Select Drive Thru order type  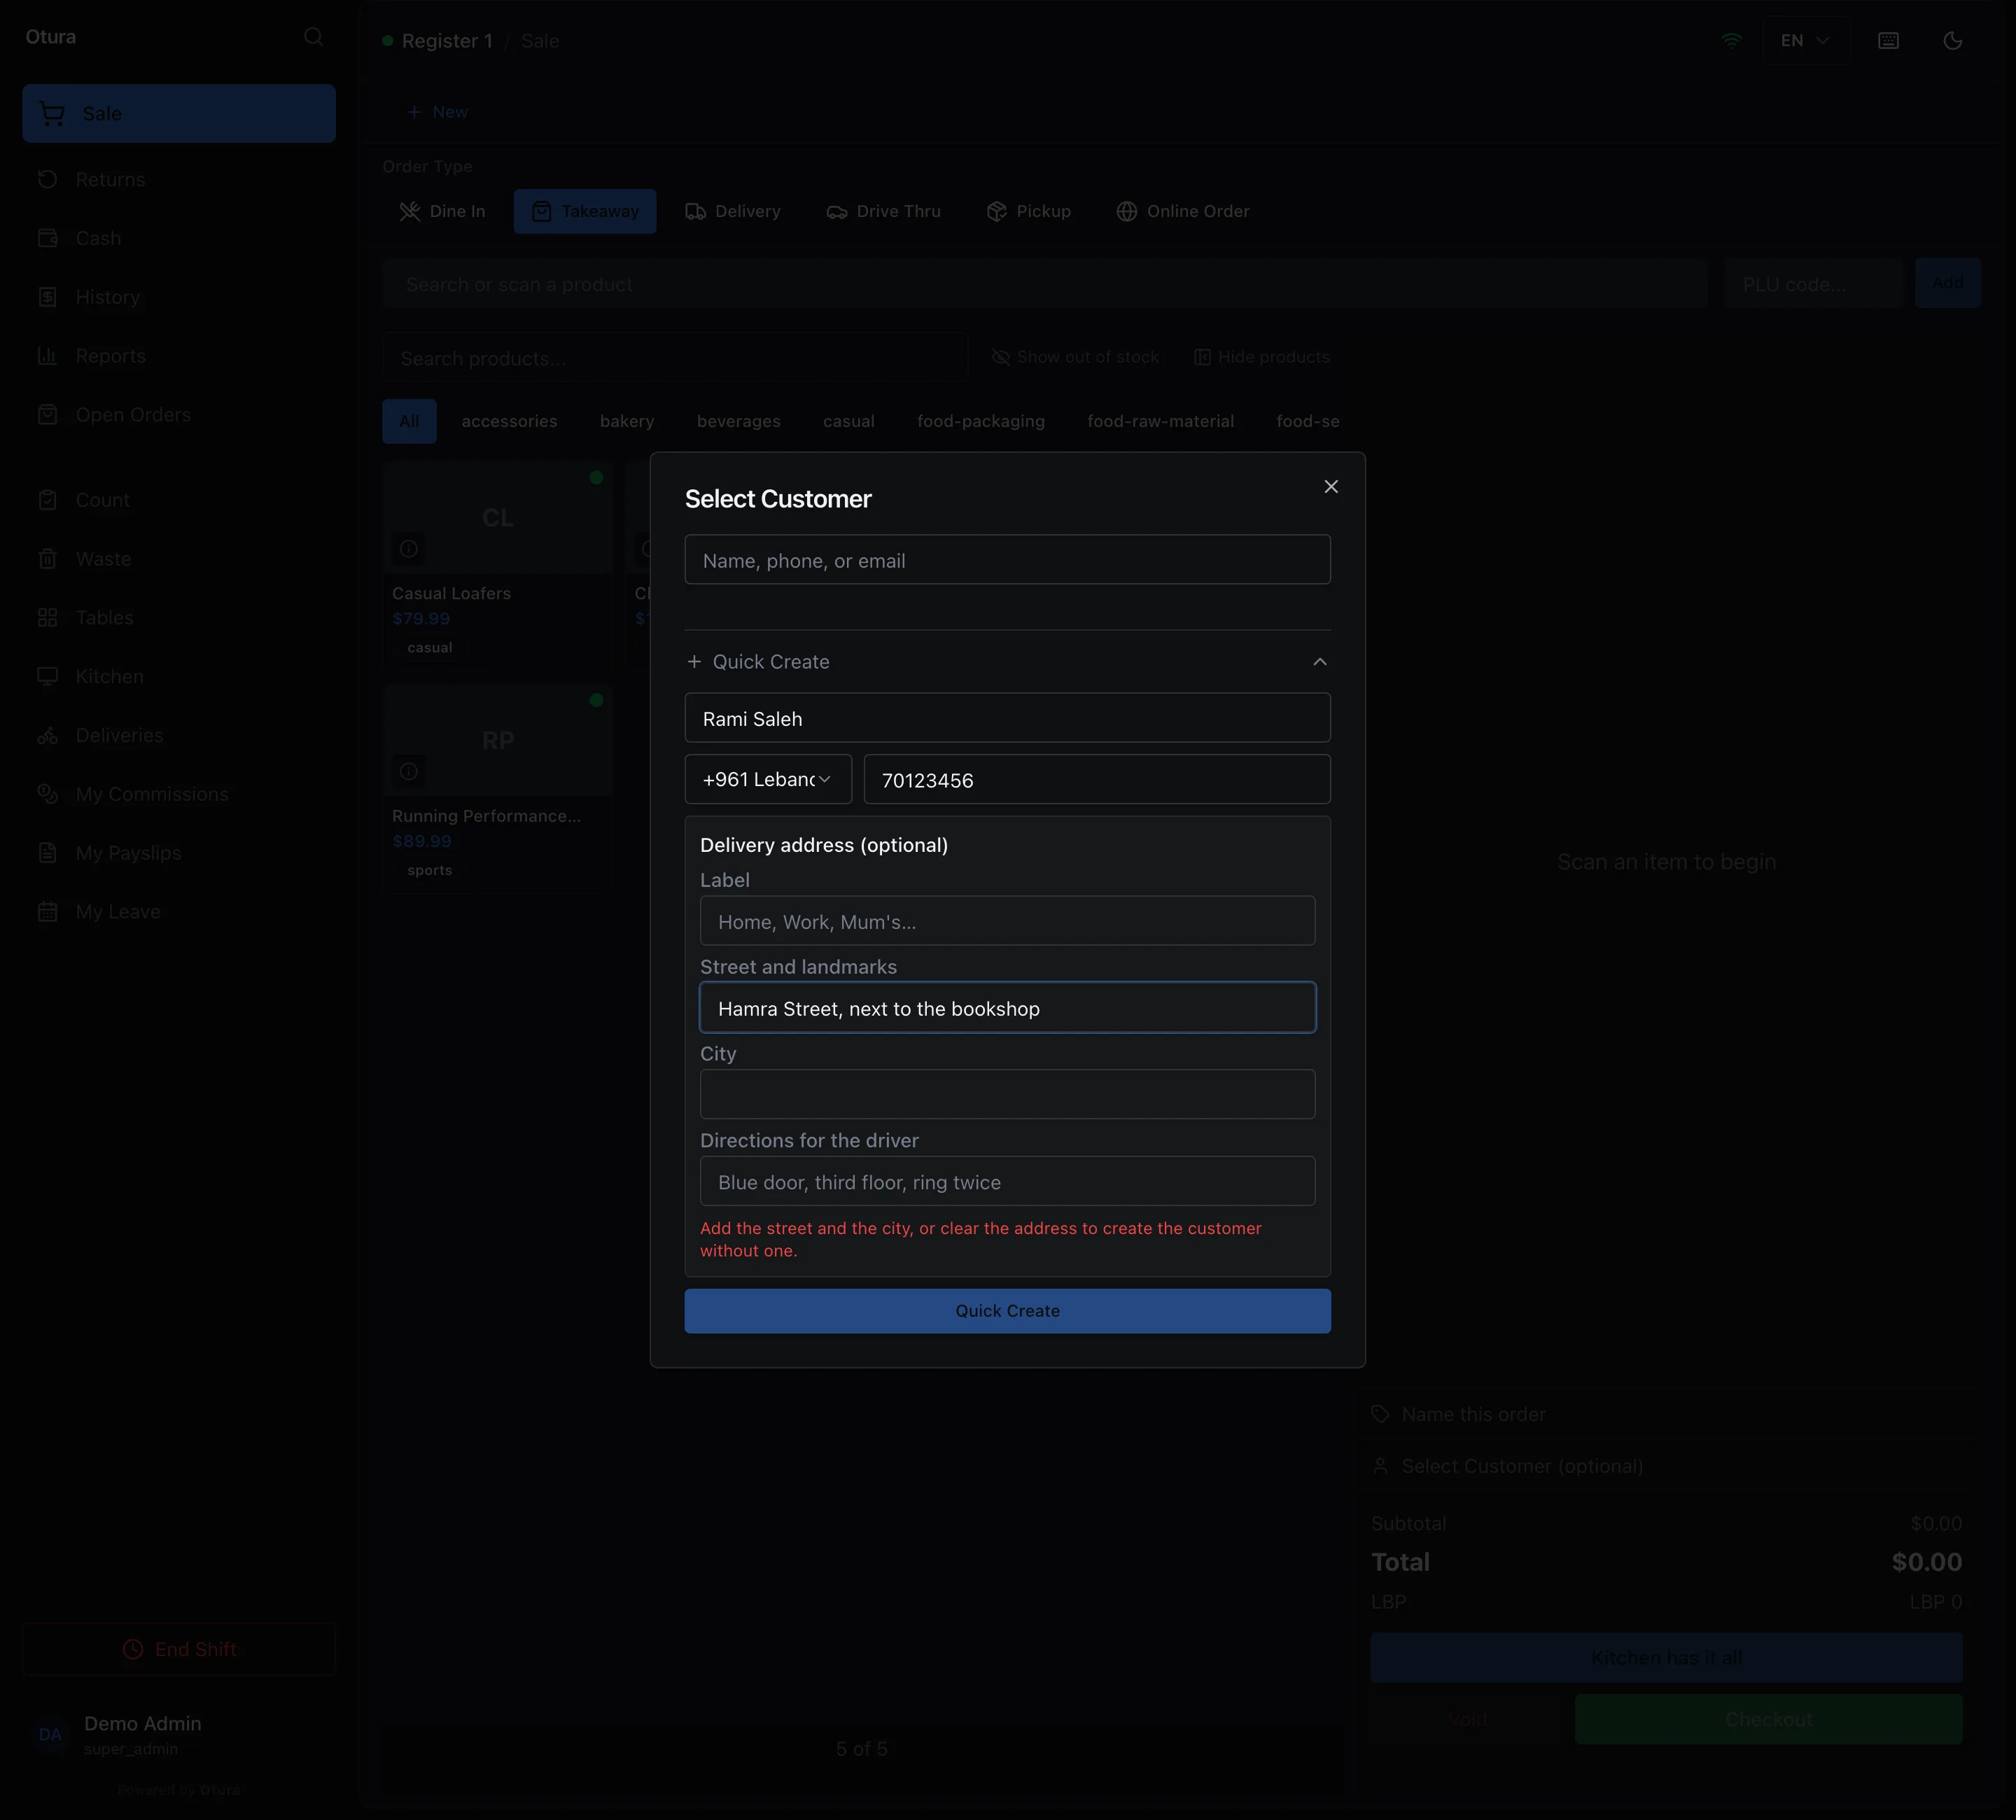(x=884, y=211)
